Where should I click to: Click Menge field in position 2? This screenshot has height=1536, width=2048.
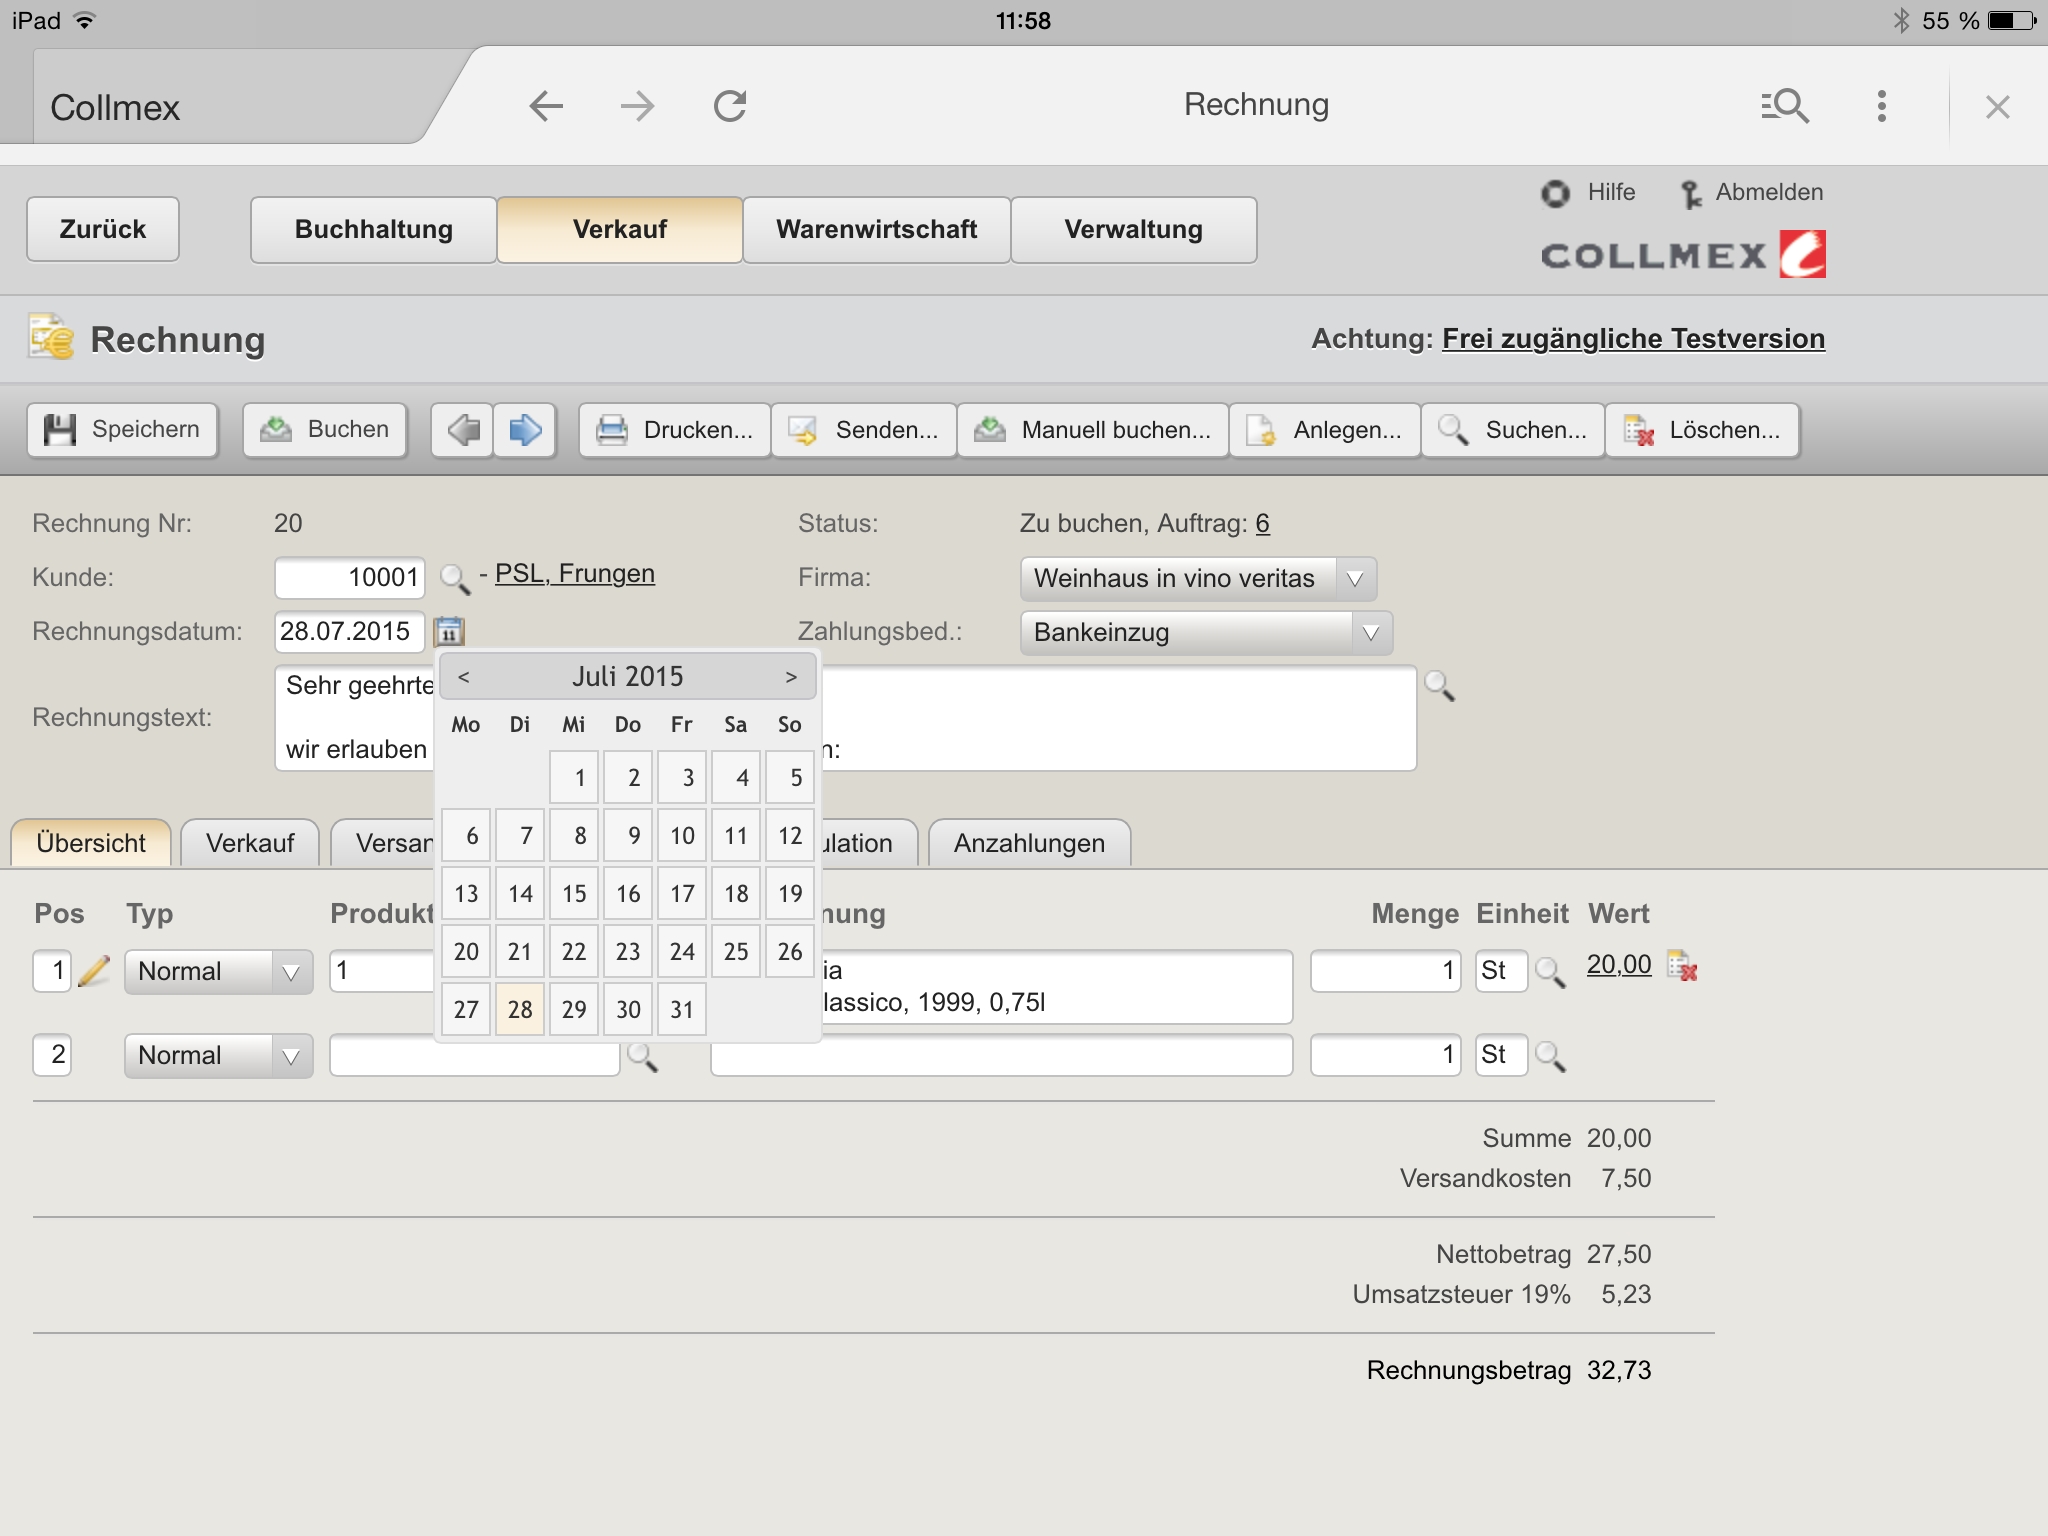click(x=1386, y=1055)
